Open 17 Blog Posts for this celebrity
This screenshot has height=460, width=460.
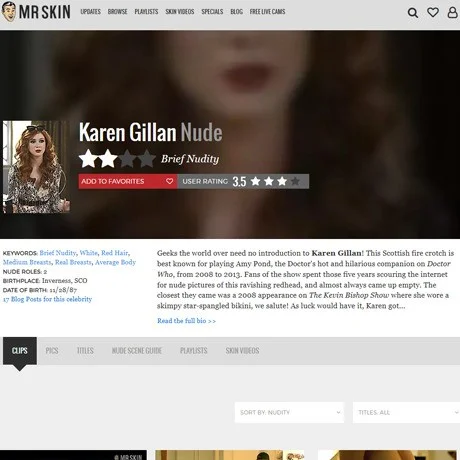[x=47, y=299]
